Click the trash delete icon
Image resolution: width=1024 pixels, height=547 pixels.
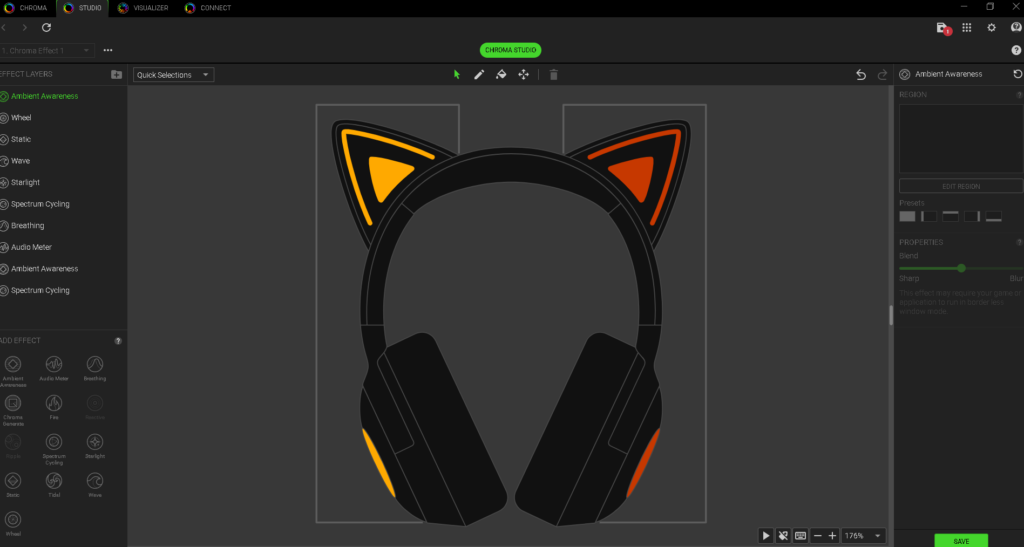[x=554, y=74]
